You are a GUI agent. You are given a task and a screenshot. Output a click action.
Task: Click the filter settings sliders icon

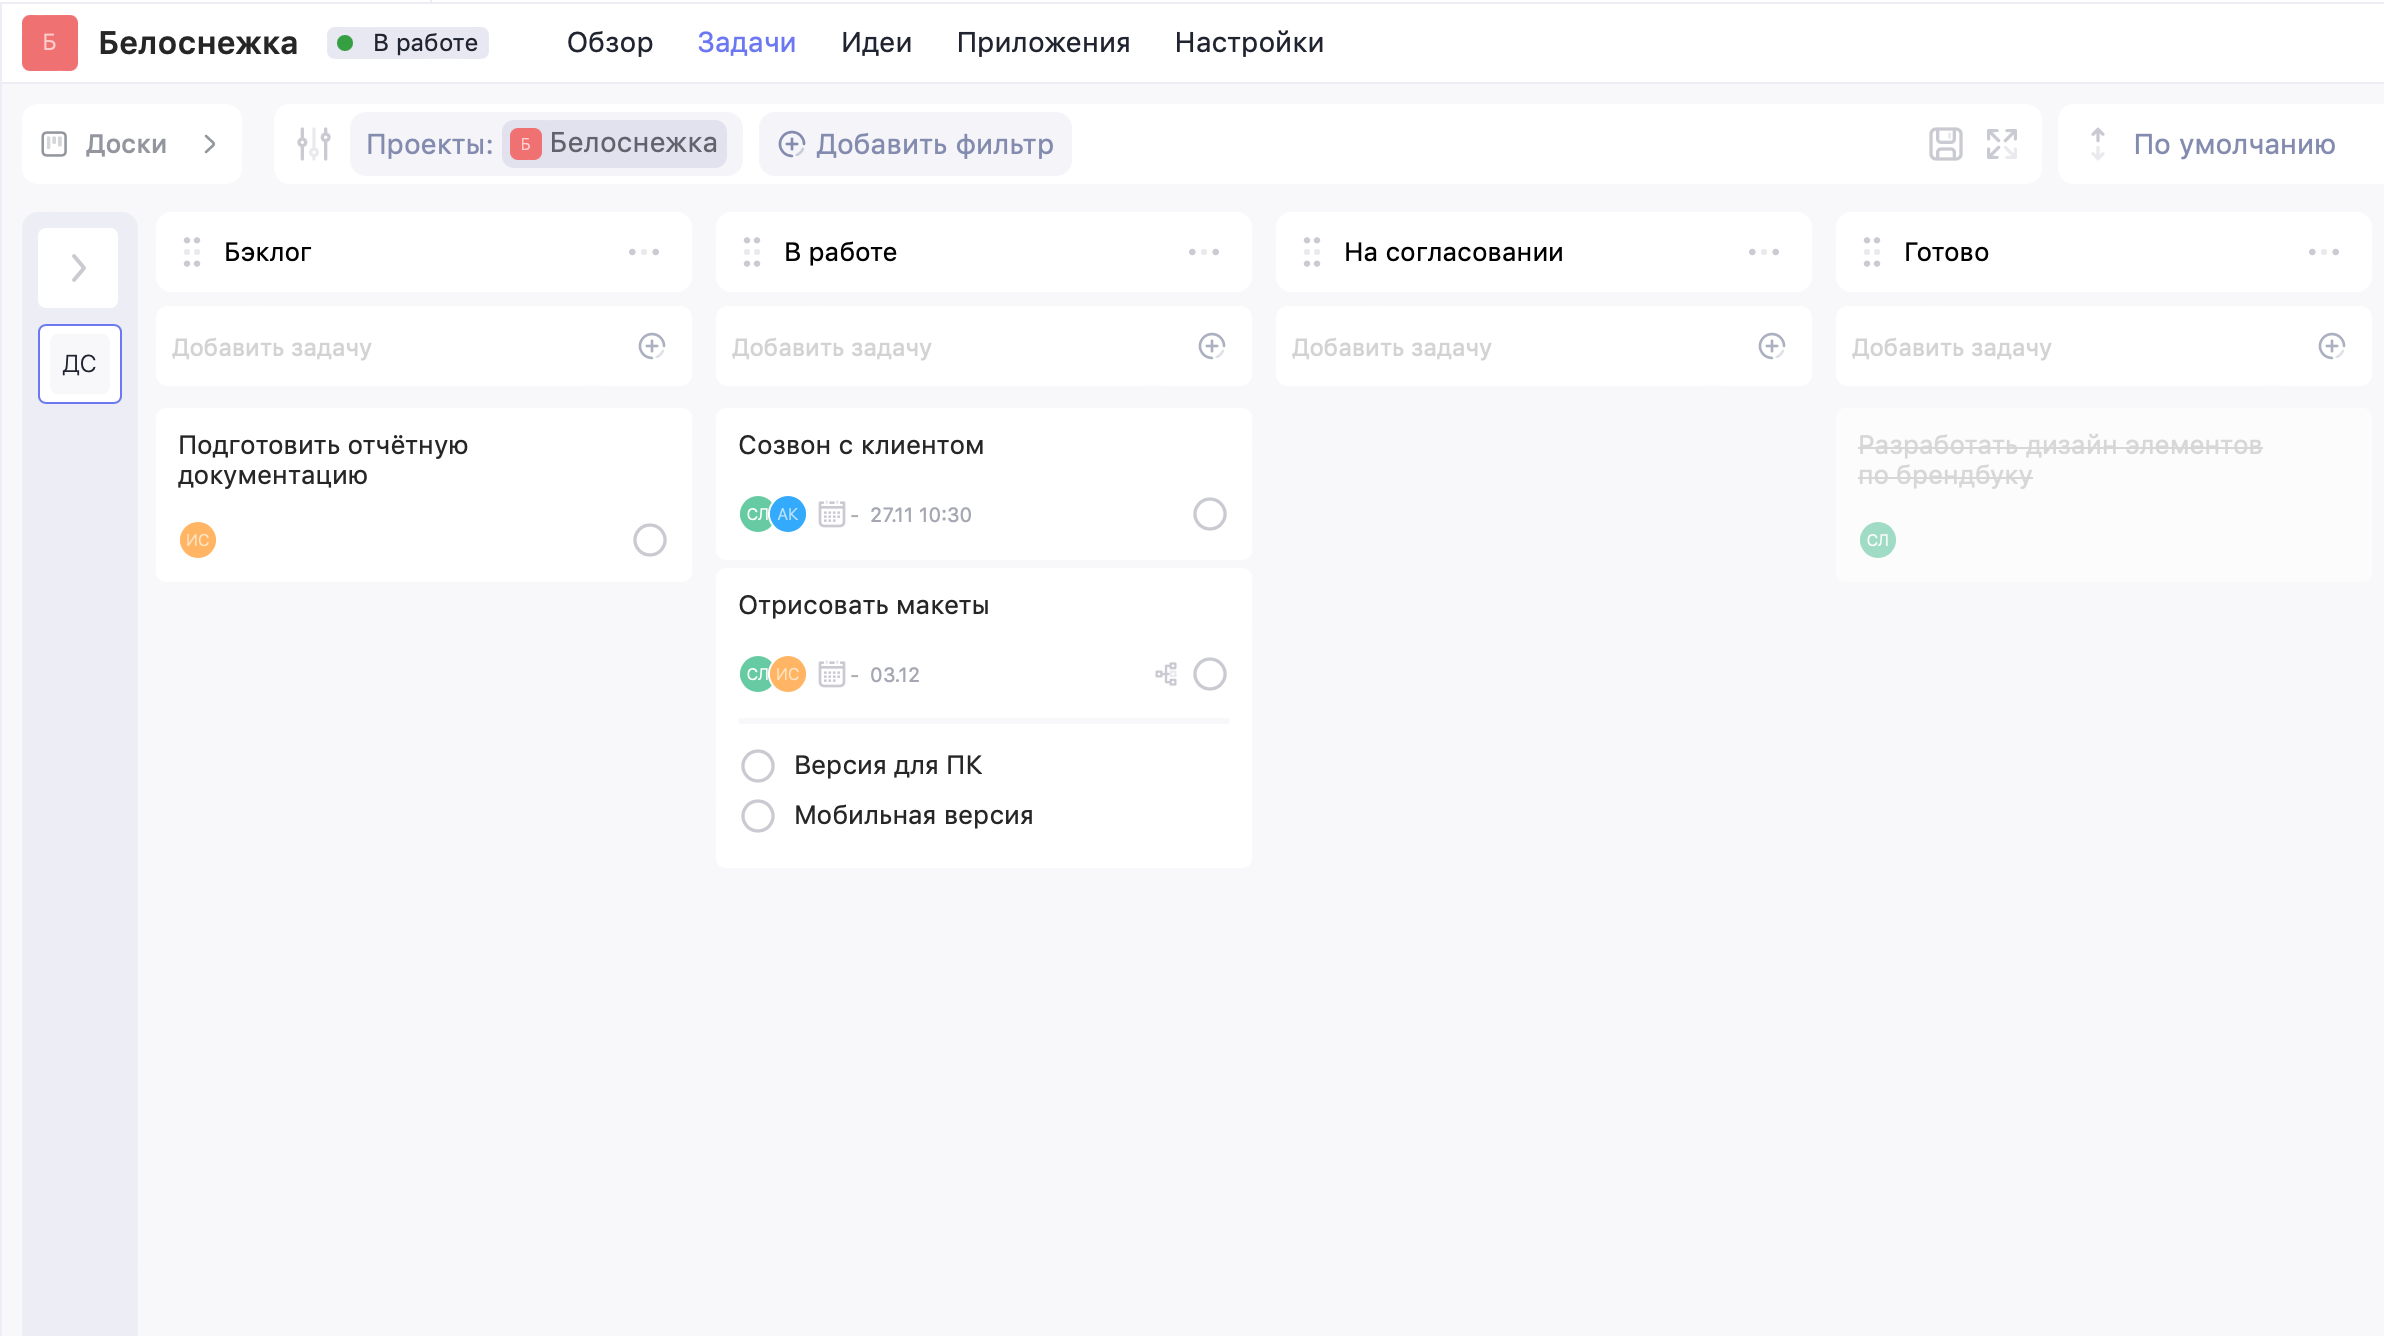coord(313,144)
